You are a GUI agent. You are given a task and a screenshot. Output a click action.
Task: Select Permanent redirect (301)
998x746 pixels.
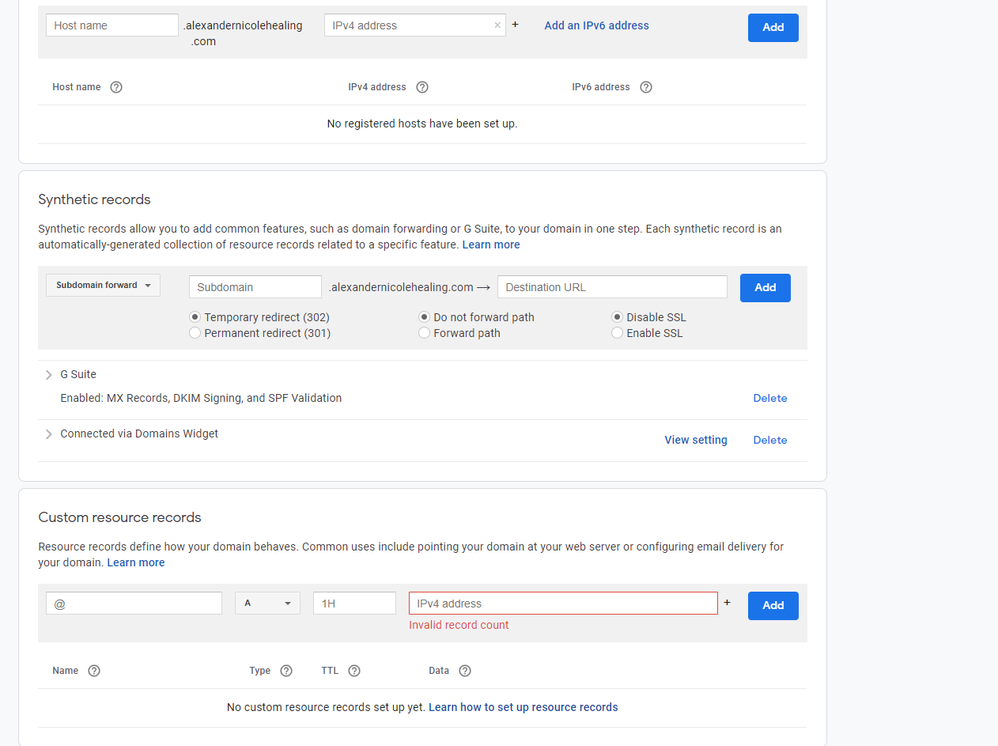[x=195, y=332]
